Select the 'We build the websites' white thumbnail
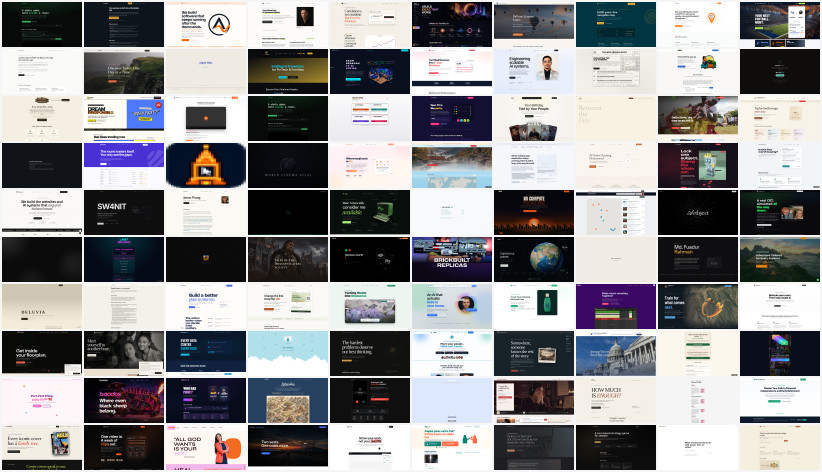The width and height of the screenshot is (822, 472). [x=42, y=213]
